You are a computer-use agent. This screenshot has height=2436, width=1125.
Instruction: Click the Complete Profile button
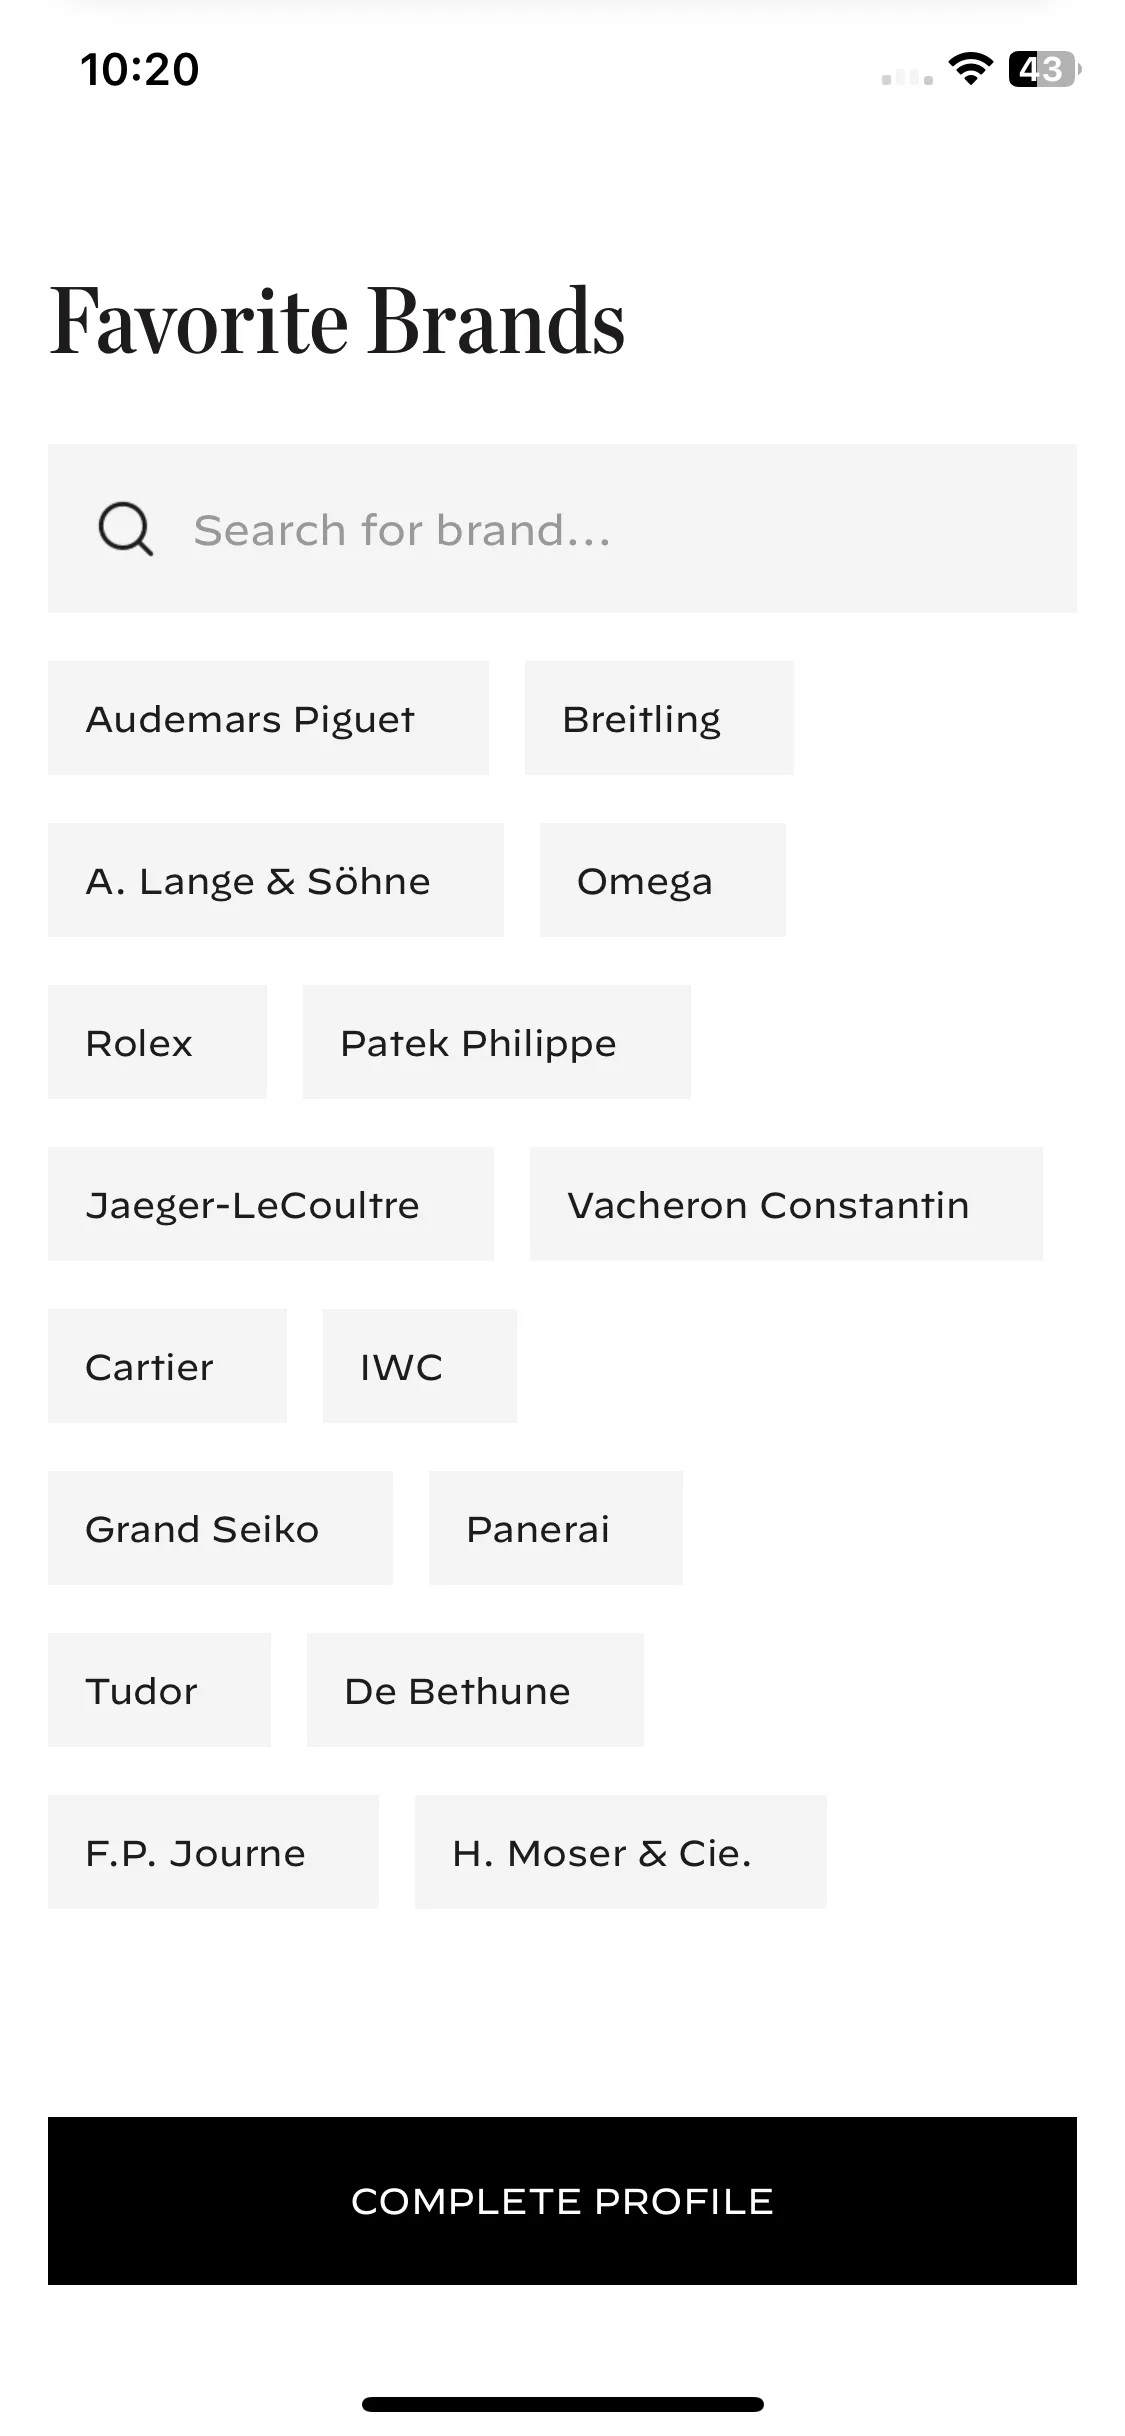562,2201
